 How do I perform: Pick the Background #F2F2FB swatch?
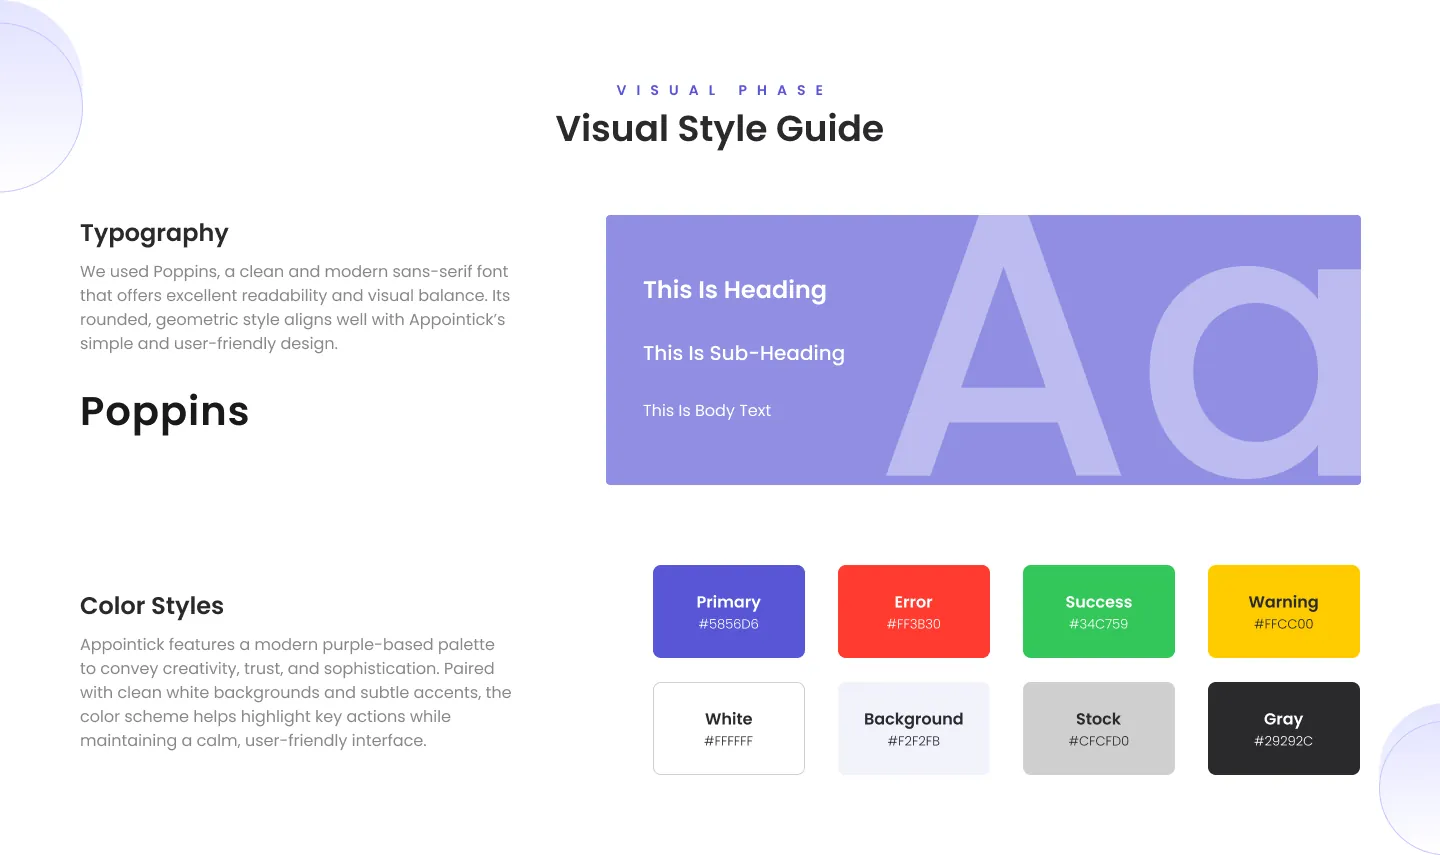[x=914, y=728]
